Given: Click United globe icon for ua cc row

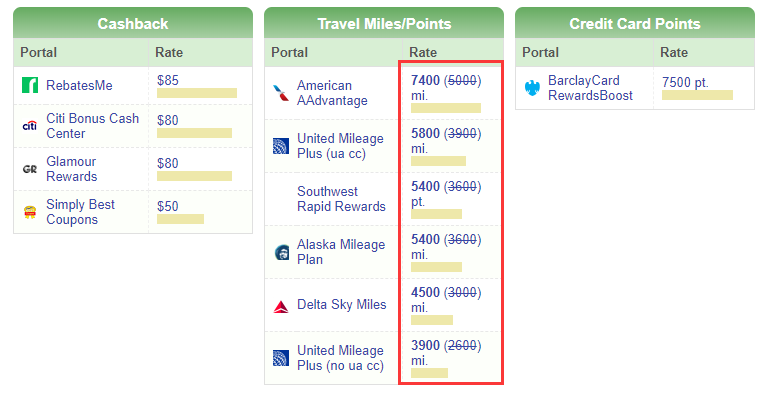Looking at the screenshot, I should (281, 146).
